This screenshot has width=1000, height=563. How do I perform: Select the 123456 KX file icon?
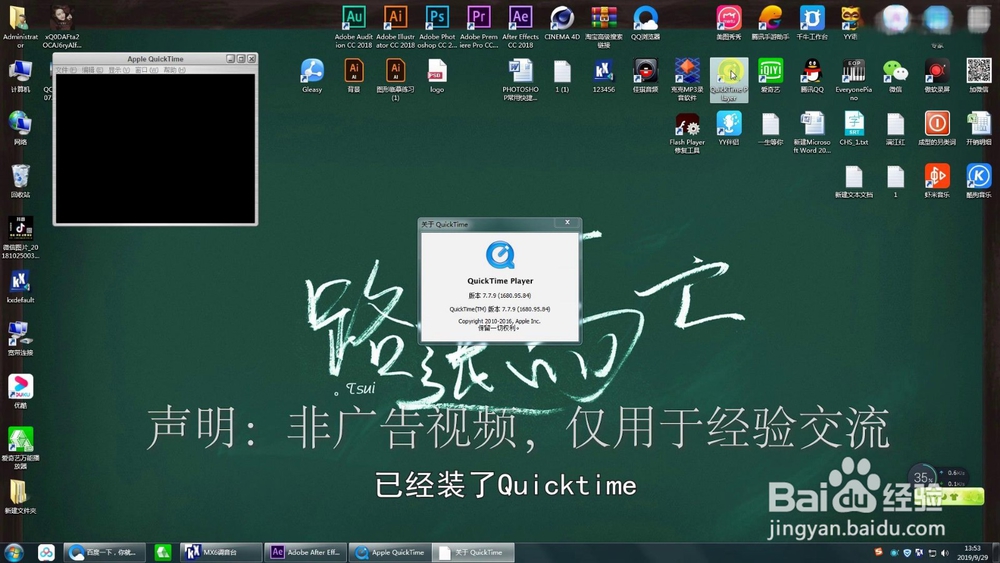pyautogui.click(x=603, y=76)
